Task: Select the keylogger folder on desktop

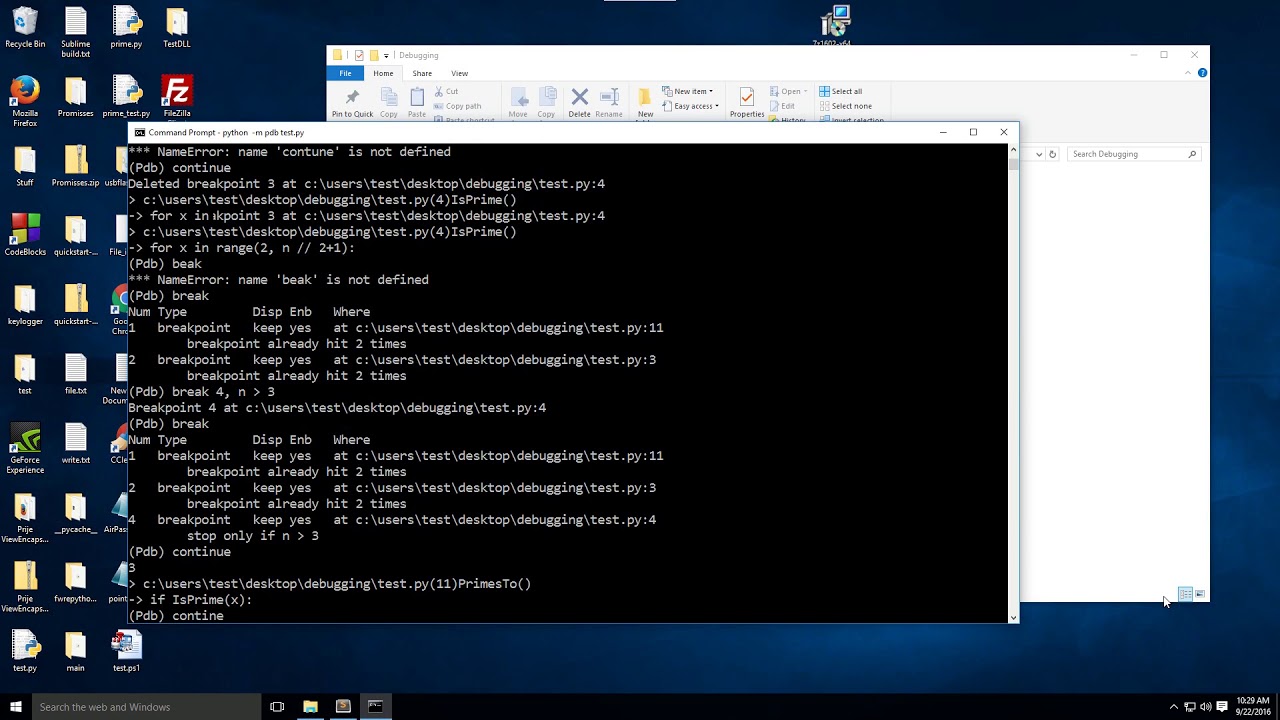Action: click(x=25, y=305)
